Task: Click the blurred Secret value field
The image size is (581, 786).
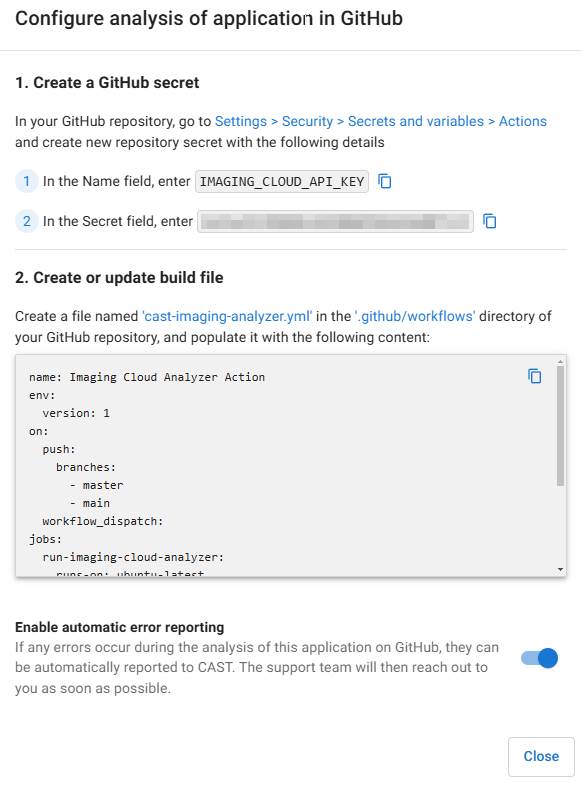Action: (335, 222)
